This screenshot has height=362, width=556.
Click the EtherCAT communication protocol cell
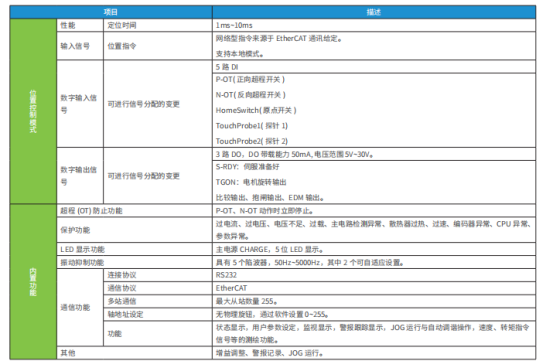[x=374, y=288]
